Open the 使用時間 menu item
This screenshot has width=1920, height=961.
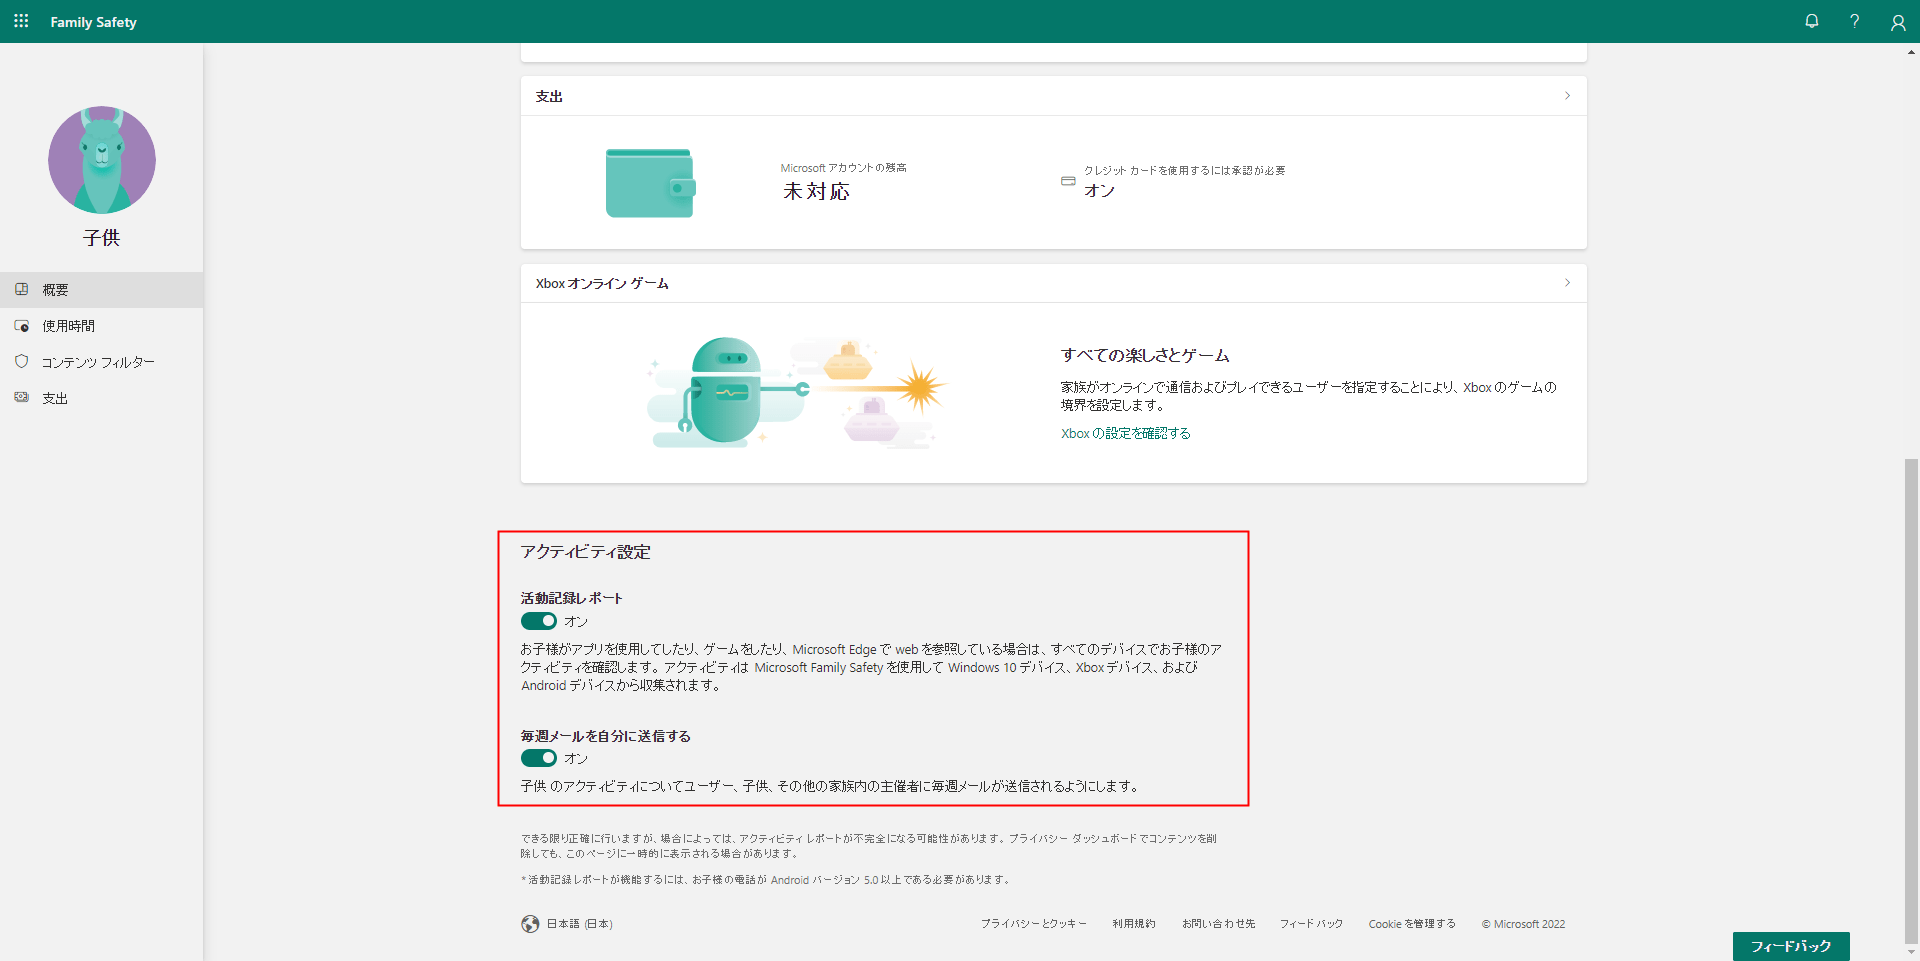102,326
